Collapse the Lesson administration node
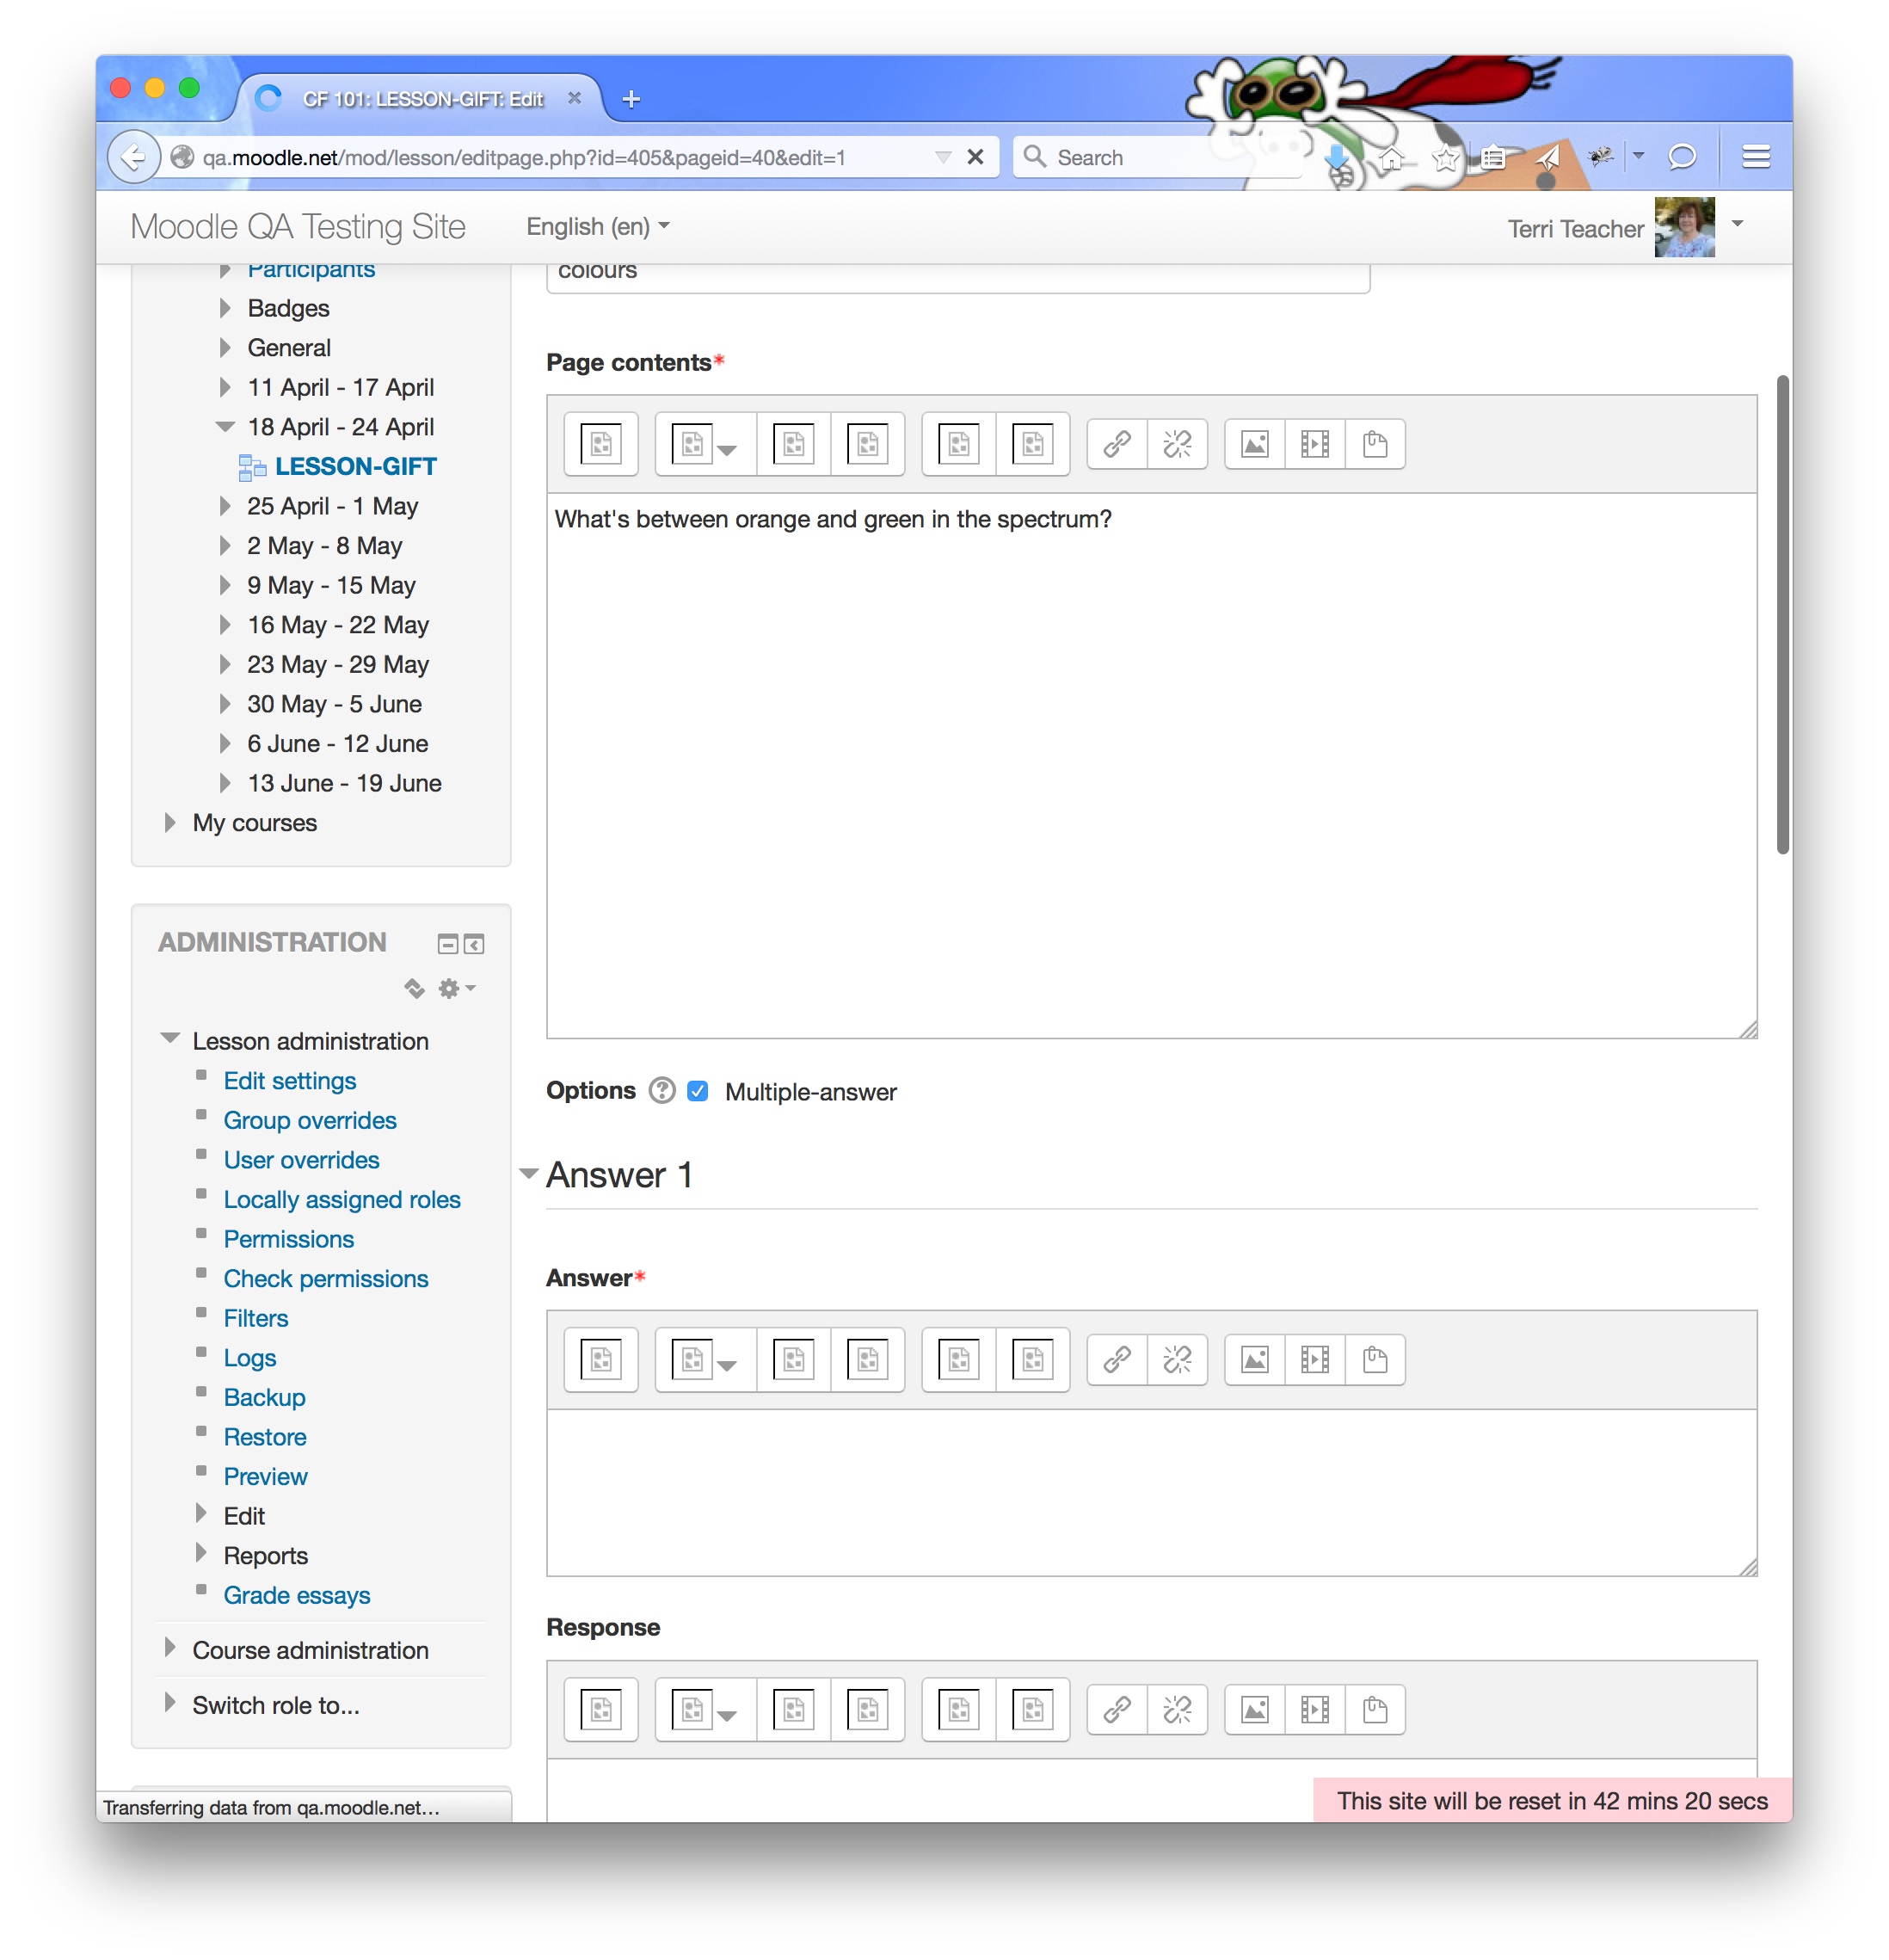The height and width of the screenshot is (1960, 1889). click(x=170, y=1039)
